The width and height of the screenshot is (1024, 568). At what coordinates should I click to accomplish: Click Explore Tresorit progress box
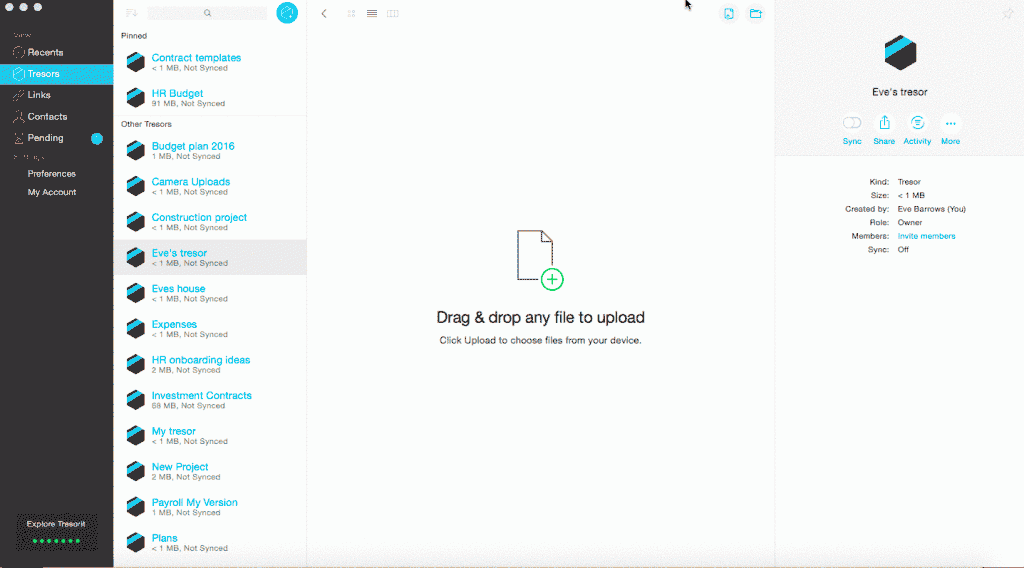click(x=56, y=532)
